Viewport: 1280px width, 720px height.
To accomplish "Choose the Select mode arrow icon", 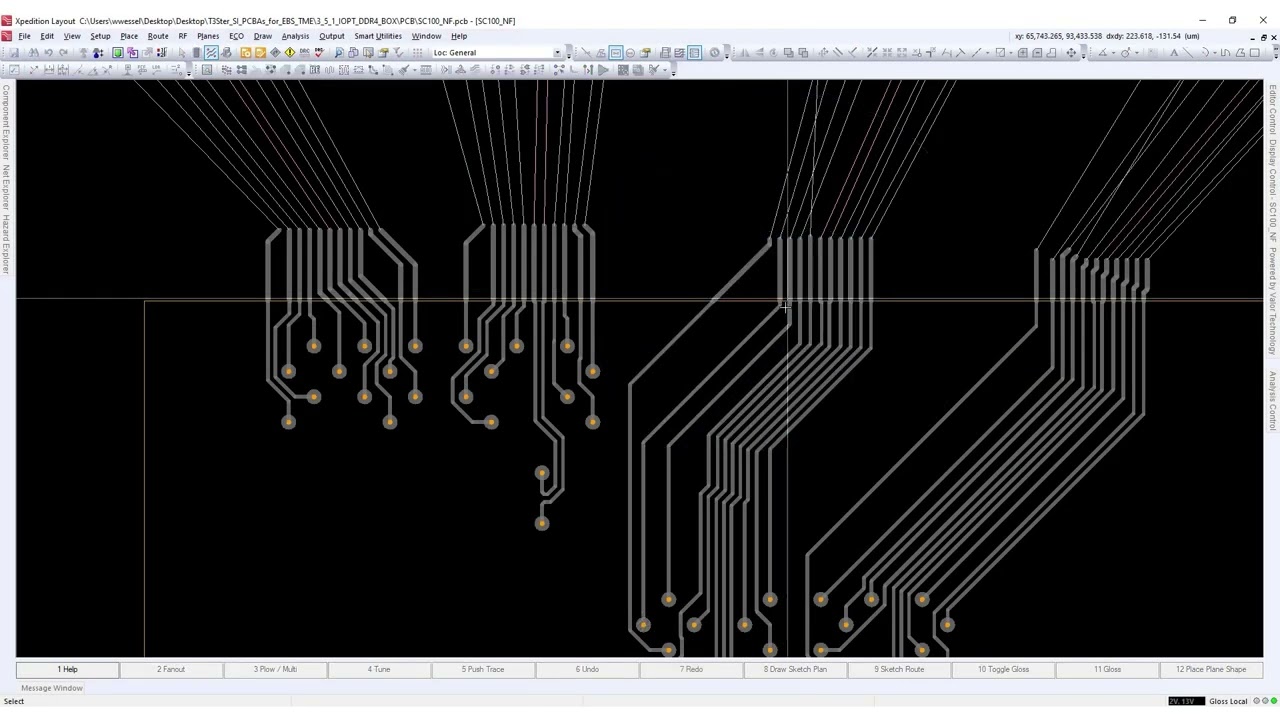I will (182, 53).
